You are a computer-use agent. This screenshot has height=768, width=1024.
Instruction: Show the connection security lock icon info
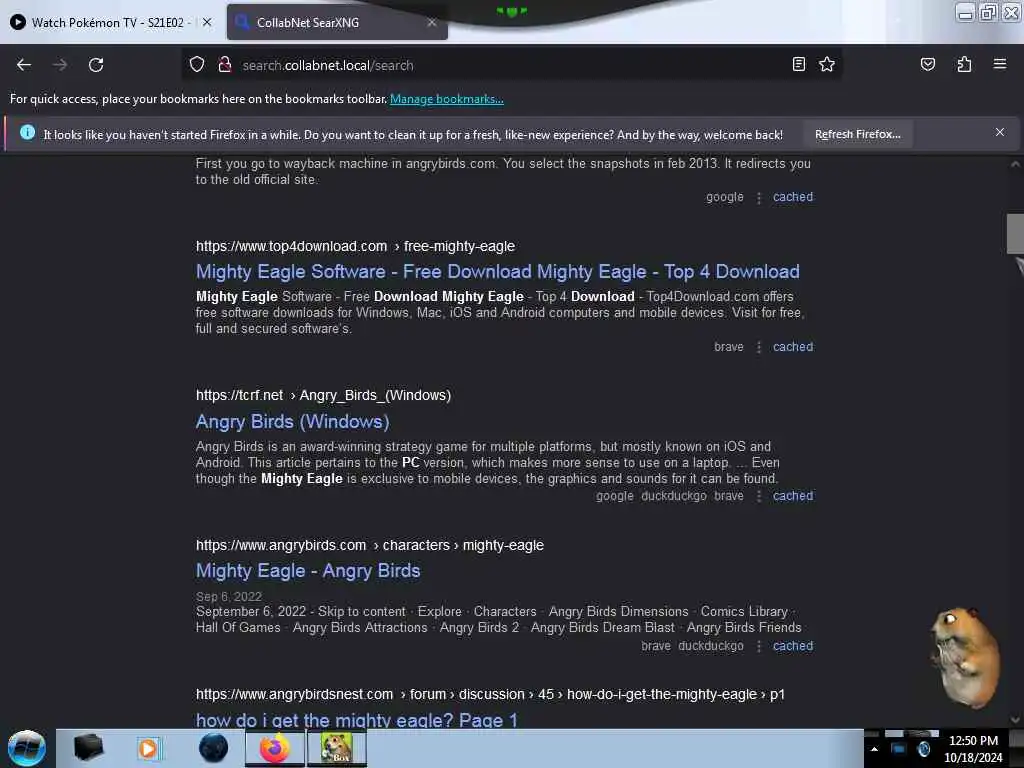point(225,65)
